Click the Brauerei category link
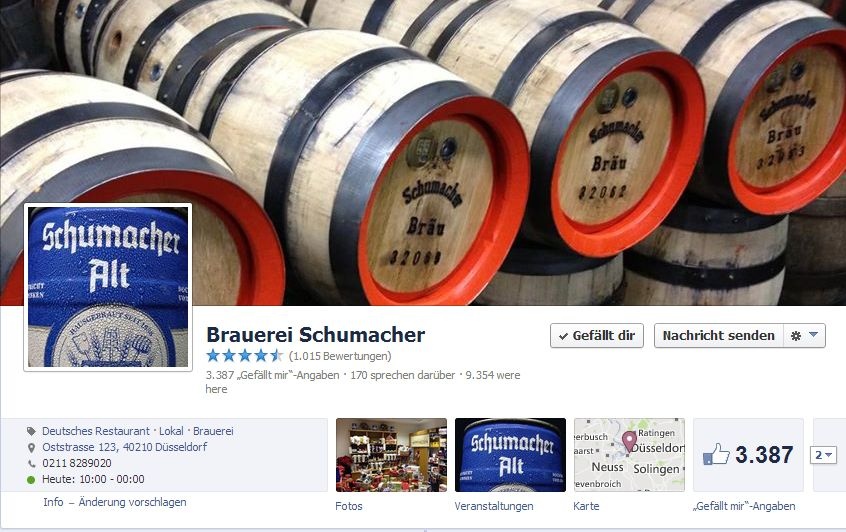846x532 pixels. pyautogui.click(x=213, y=431)
